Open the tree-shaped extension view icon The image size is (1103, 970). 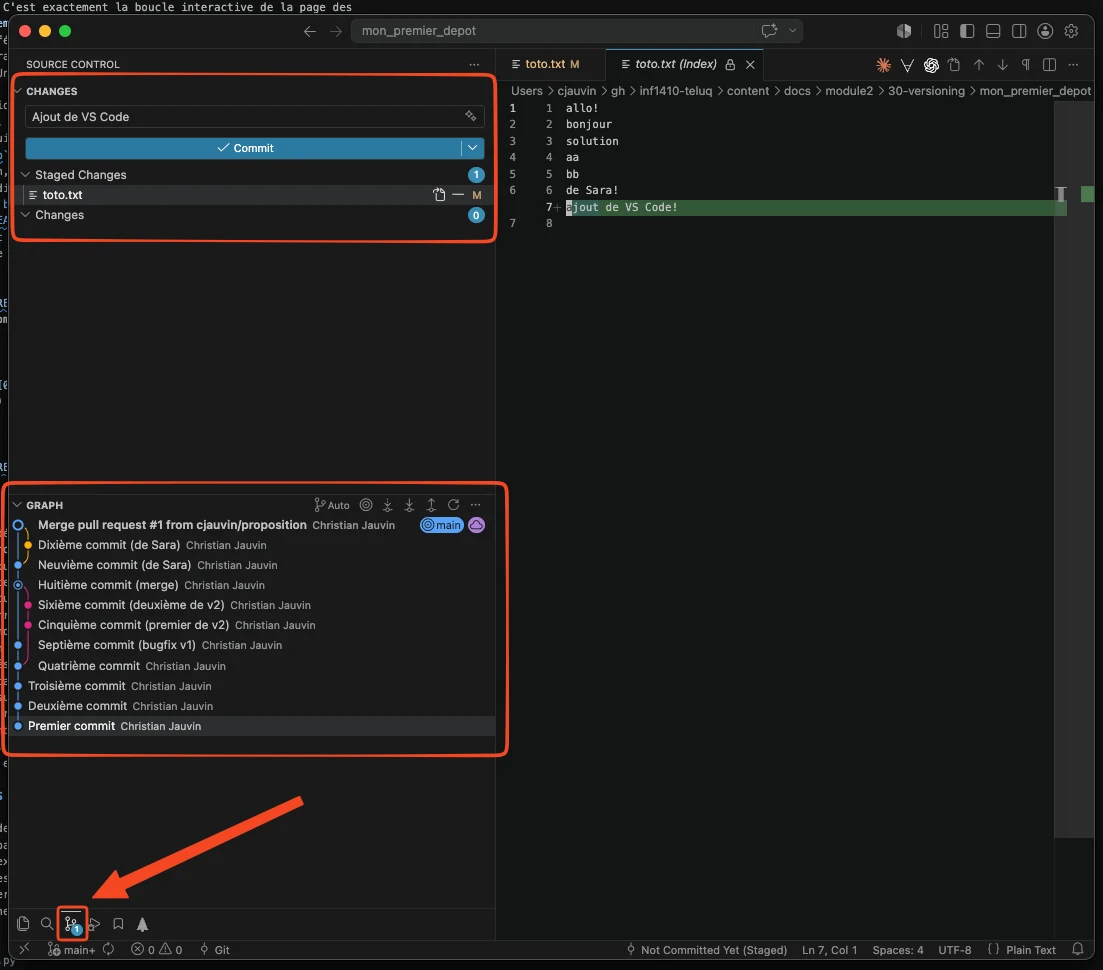[x=142, y=924]
